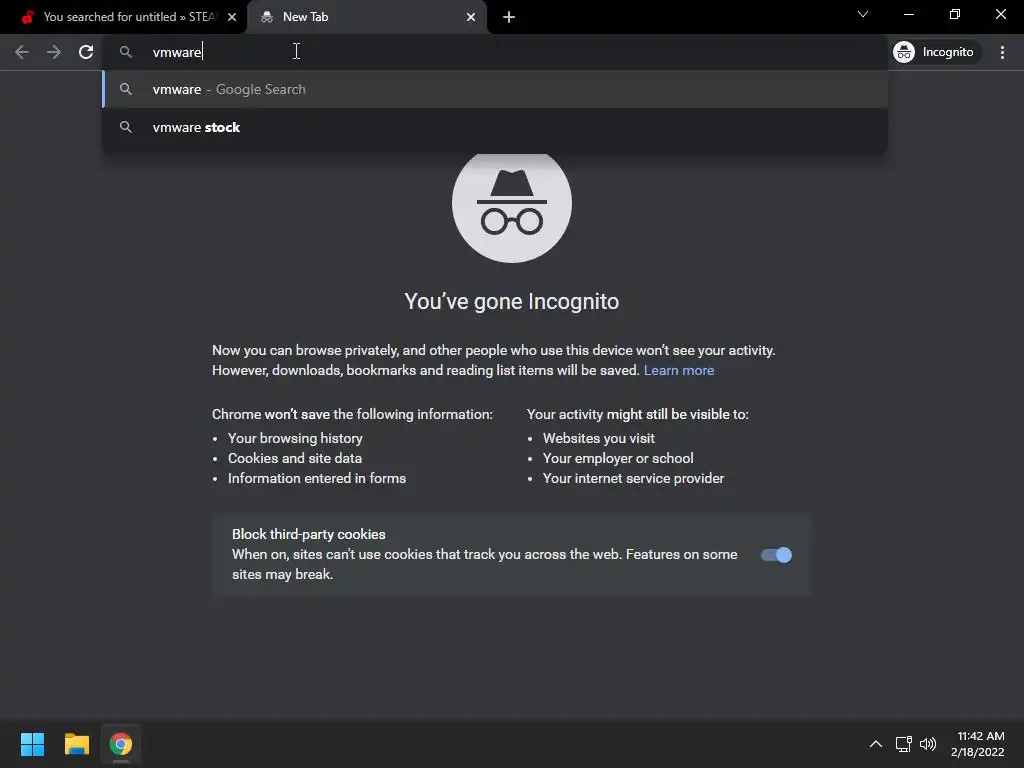Select the New Tab tab

point(366,17)
